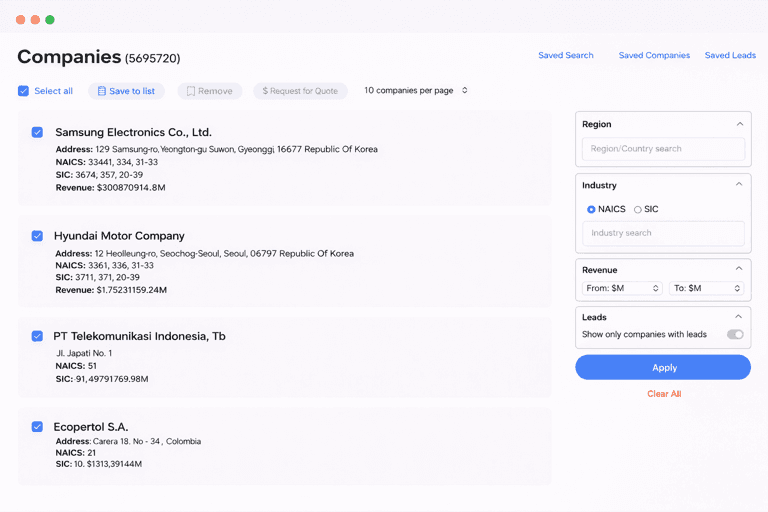Viewport: 768px width, 512px height.
Task: Open the revenue From dropdown
Action: pos(622,288)
